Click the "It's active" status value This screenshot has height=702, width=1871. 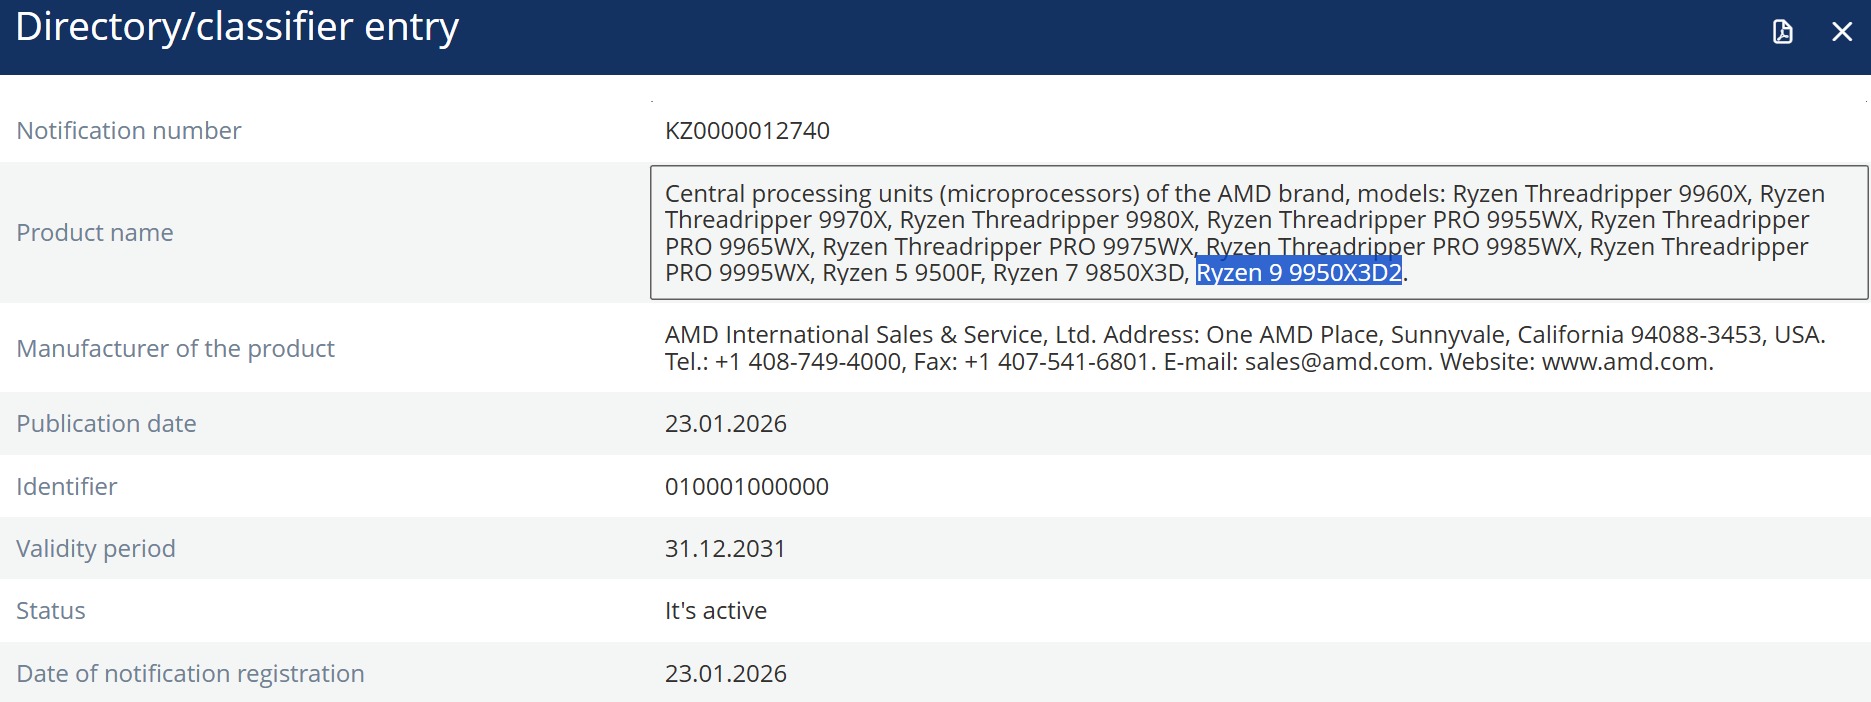pyautogui.click(x=715, y=611)
